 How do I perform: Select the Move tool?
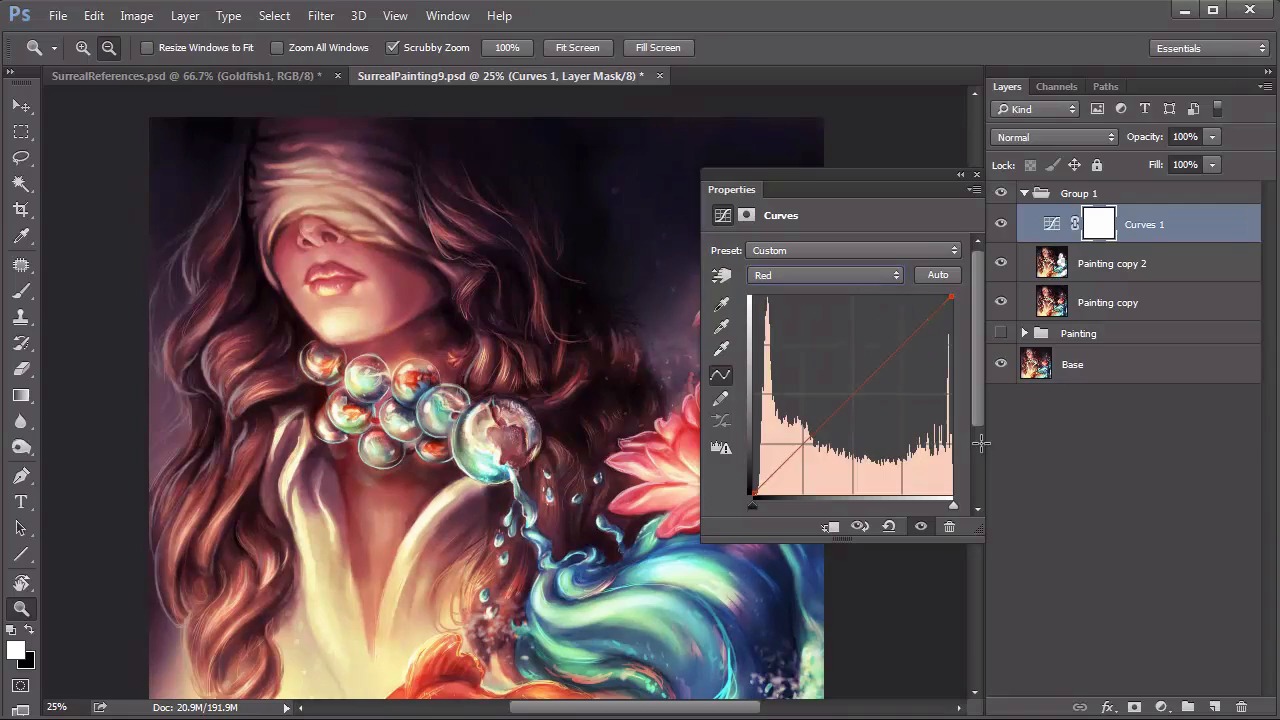coord(21,106)
